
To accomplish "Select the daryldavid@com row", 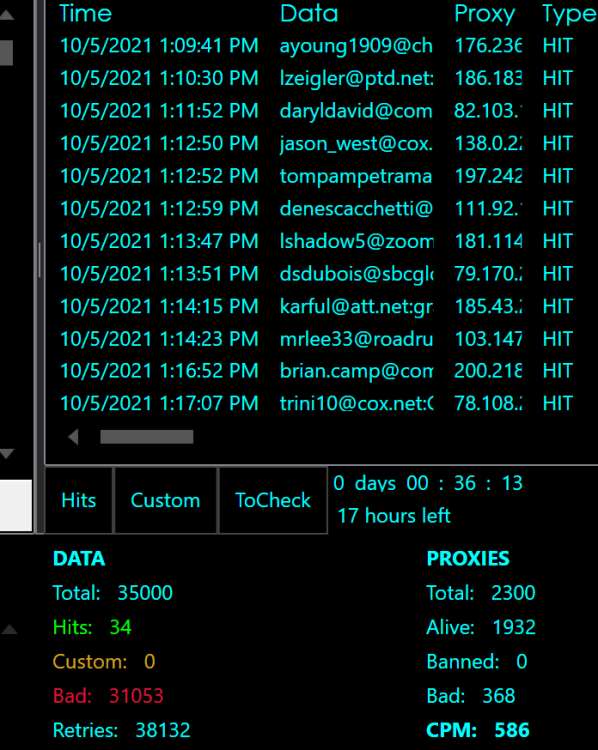I will (321, 111).
